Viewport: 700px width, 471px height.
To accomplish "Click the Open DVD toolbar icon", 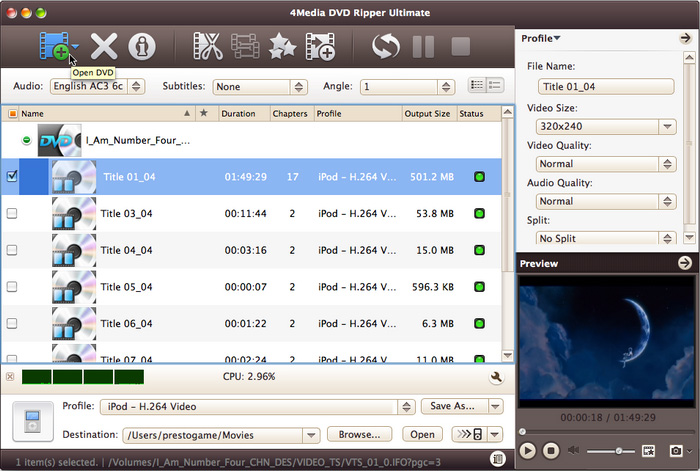I will [54, 46].
